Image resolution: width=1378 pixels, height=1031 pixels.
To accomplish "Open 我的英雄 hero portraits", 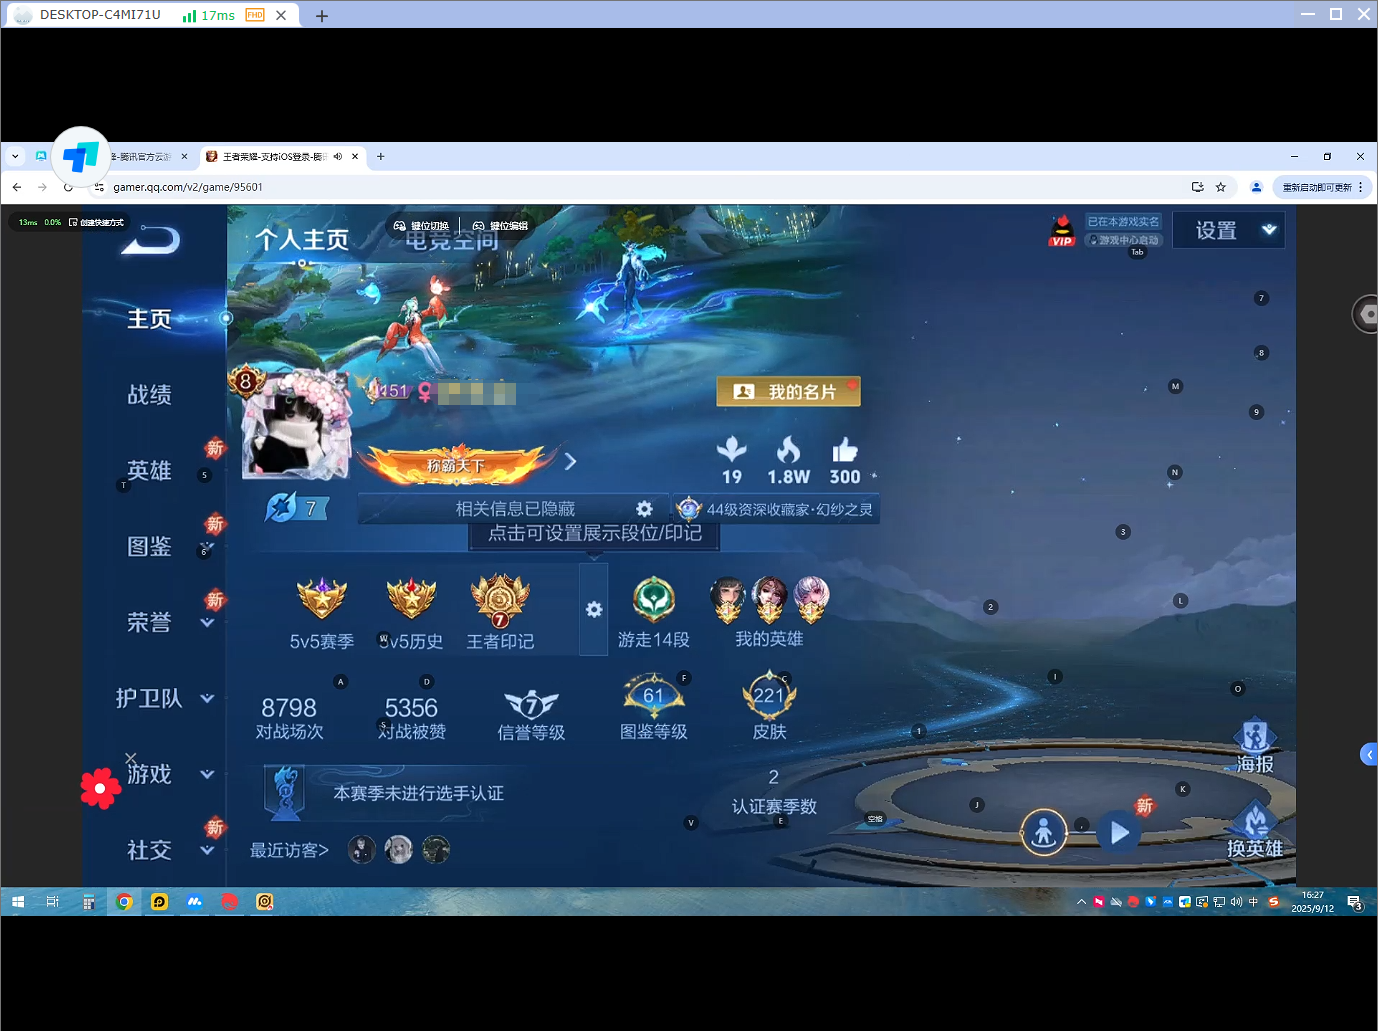I will pos(769,612).
